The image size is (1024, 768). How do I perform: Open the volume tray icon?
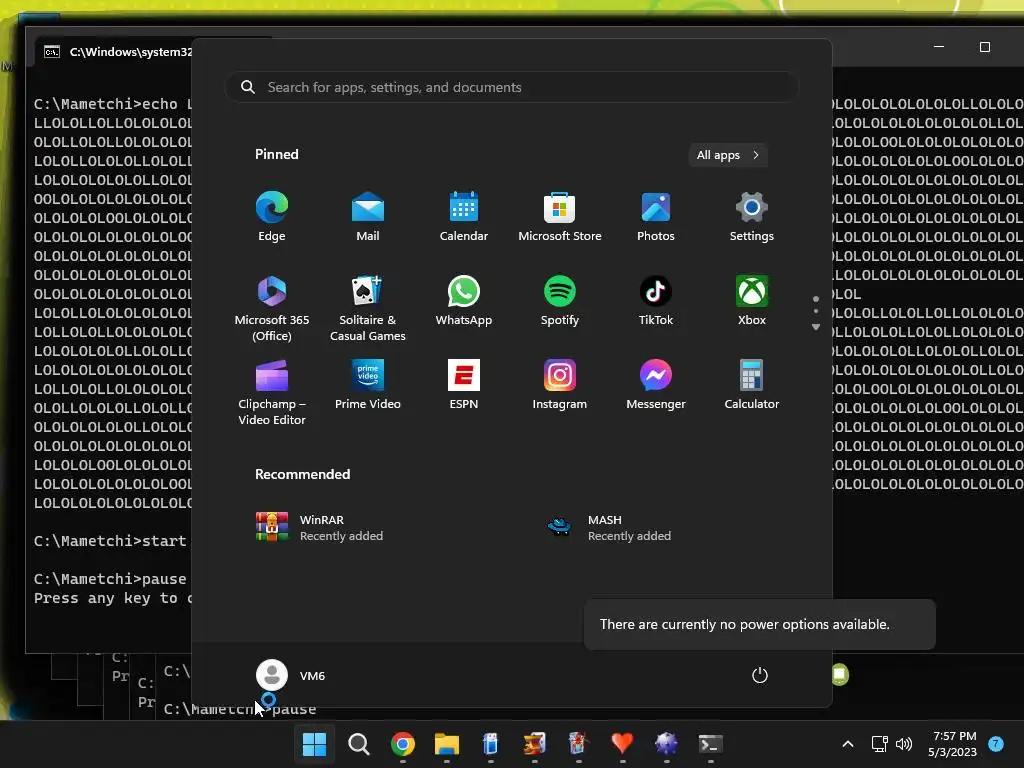pyautogui.click(x=904, y=744)
